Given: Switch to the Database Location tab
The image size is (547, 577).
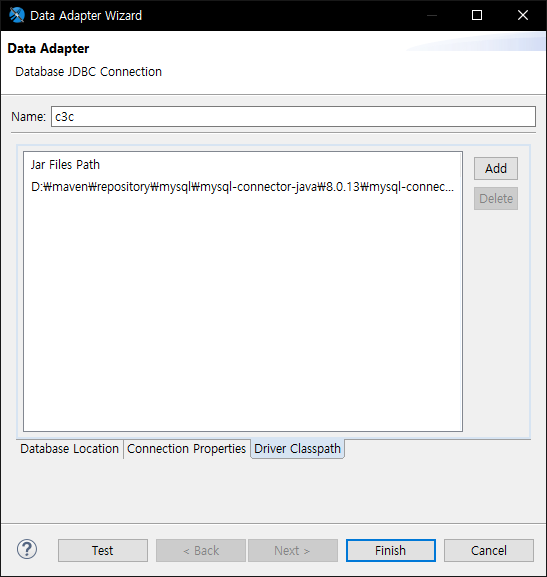Looking at the screenshot, I should (x=70, y=449).
